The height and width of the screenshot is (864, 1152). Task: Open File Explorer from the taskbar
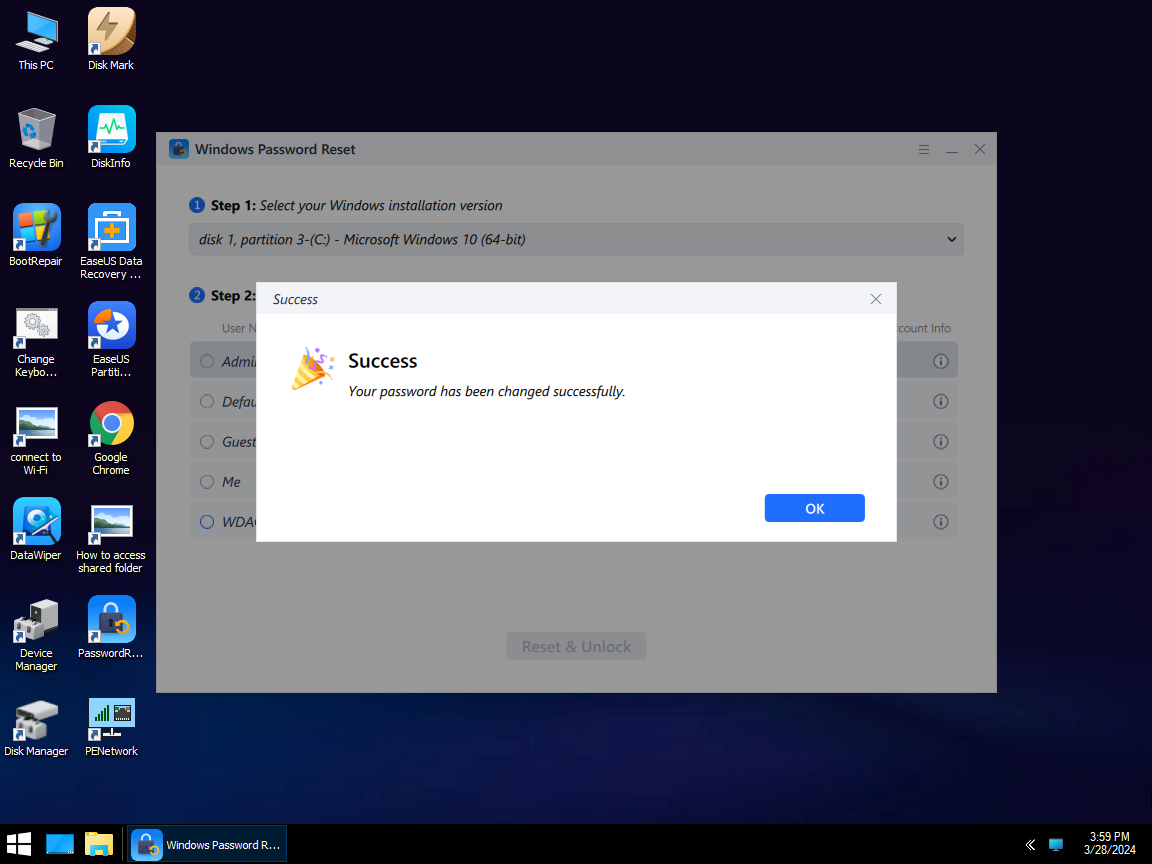99,844
